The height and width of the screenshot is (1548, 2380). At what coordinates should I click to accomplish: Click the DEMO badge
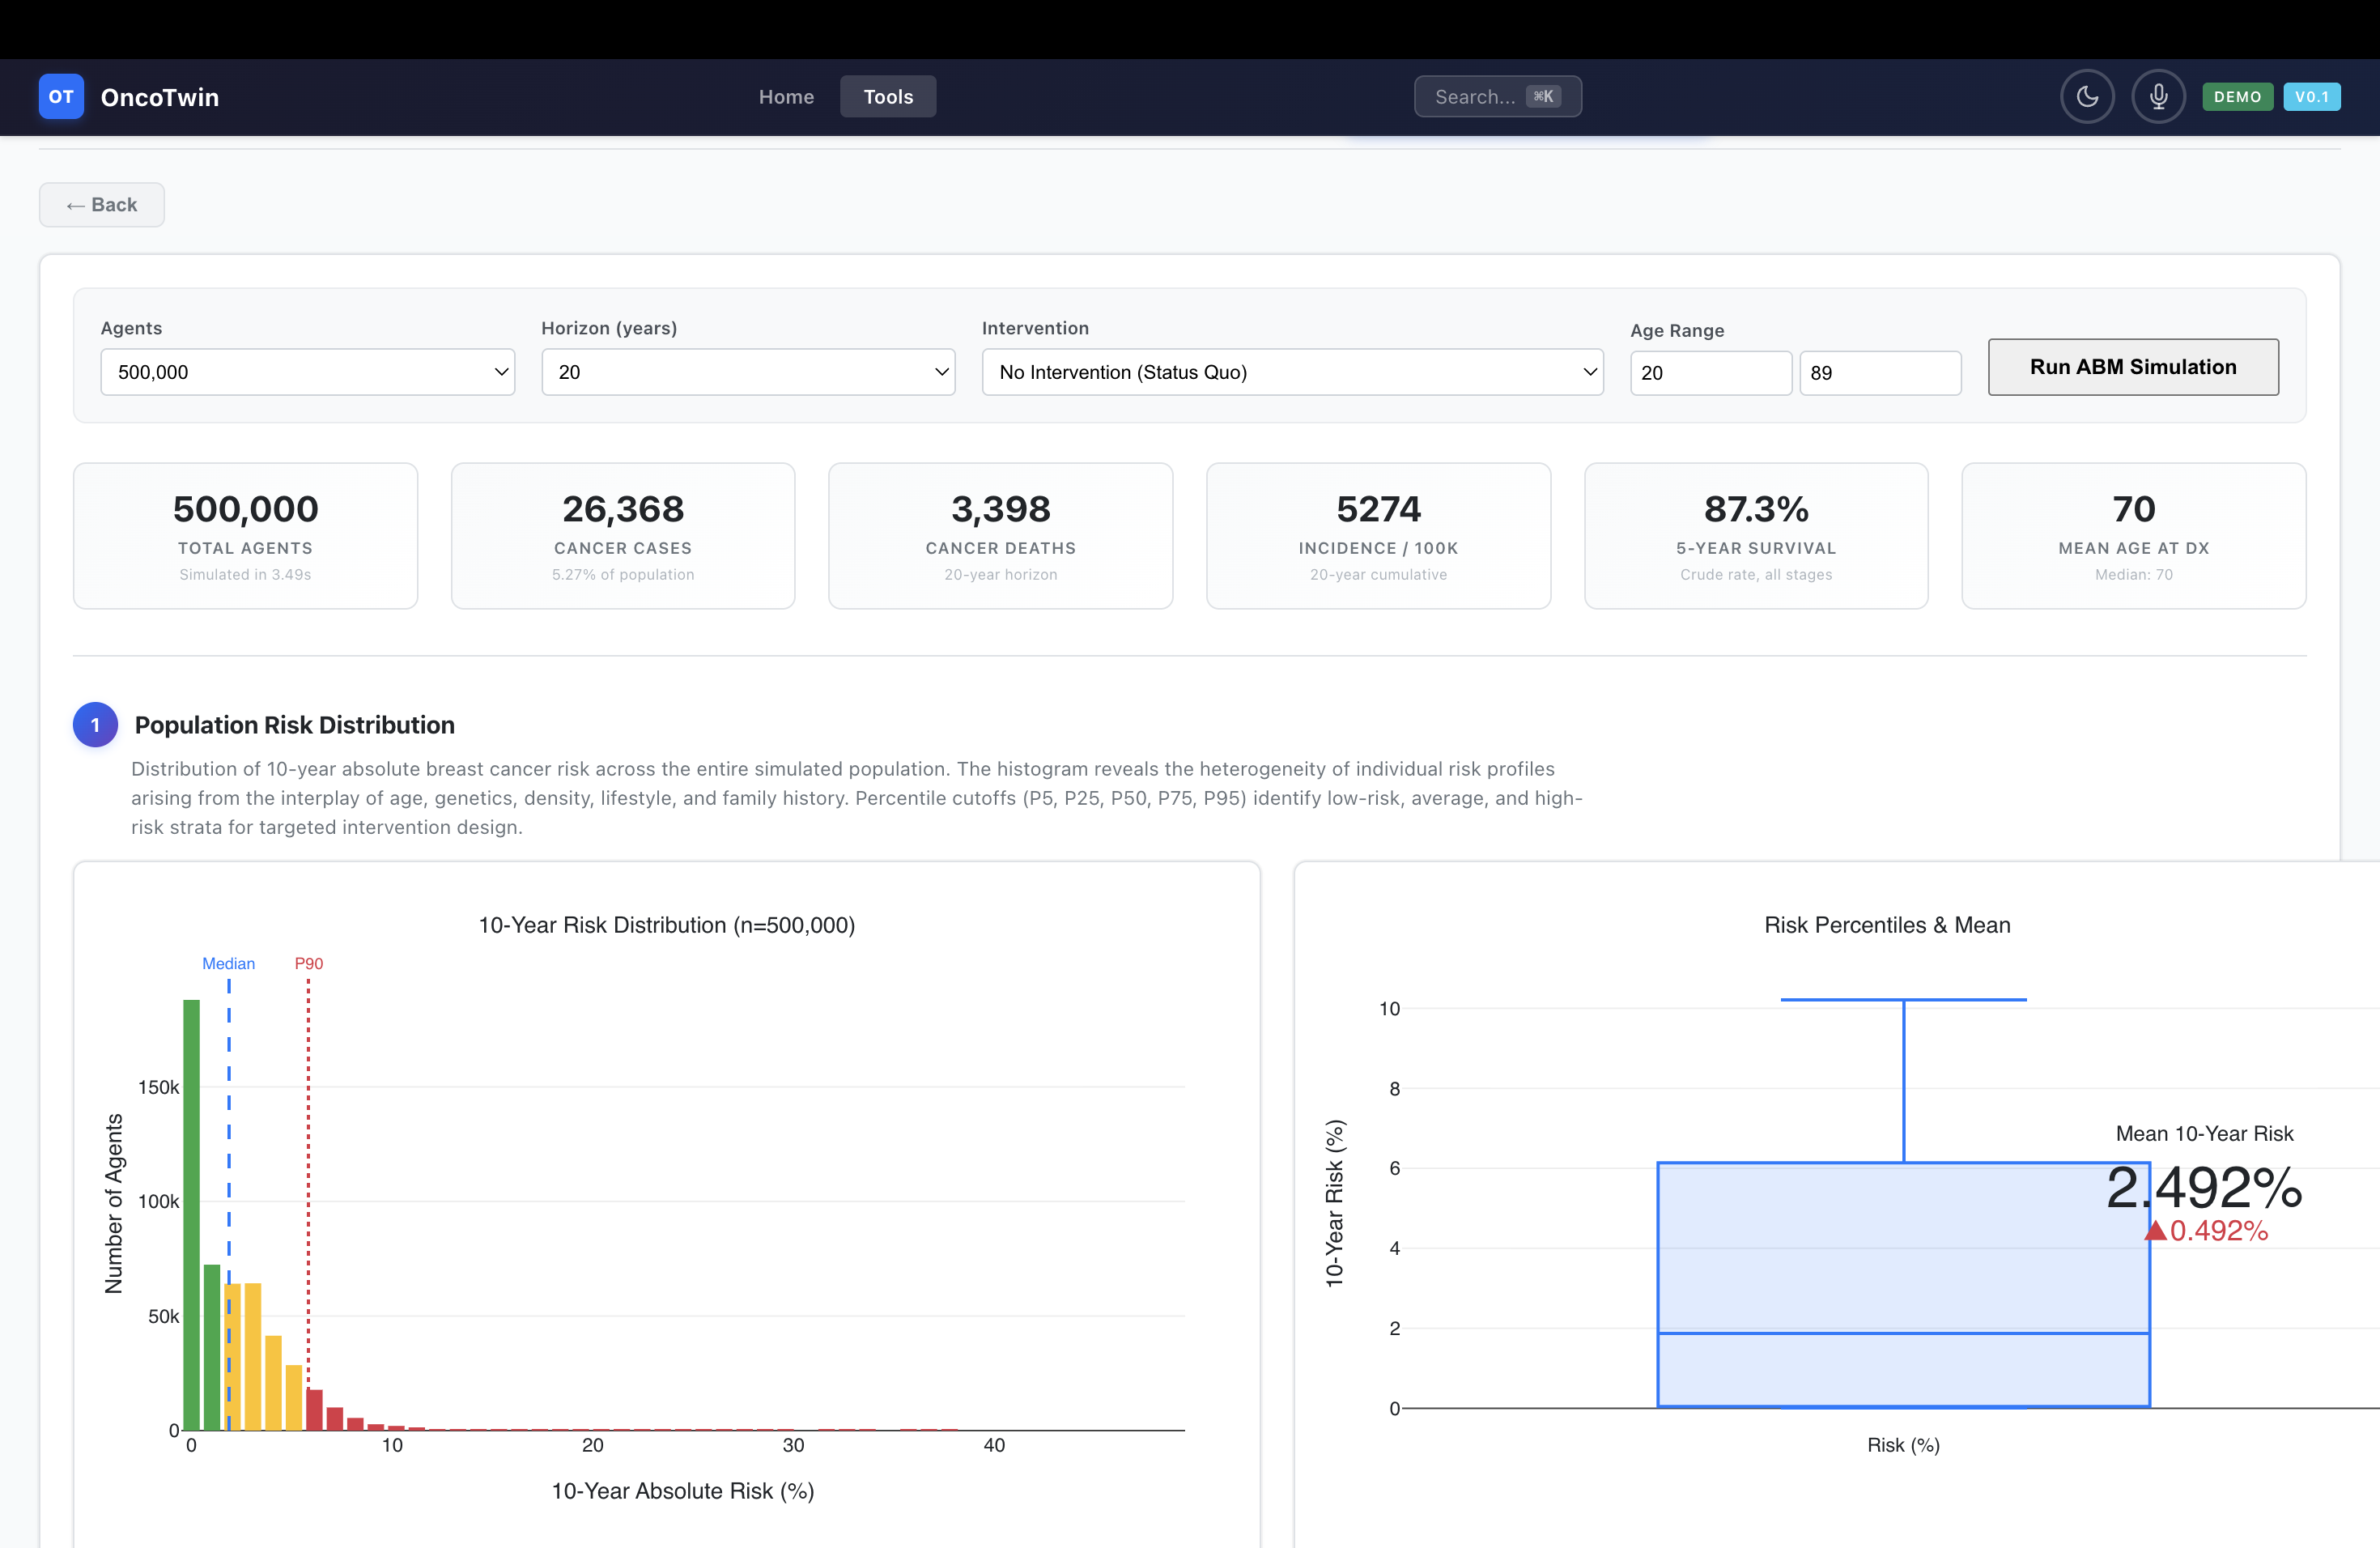pyautogui.click(x=2237, y=97)
